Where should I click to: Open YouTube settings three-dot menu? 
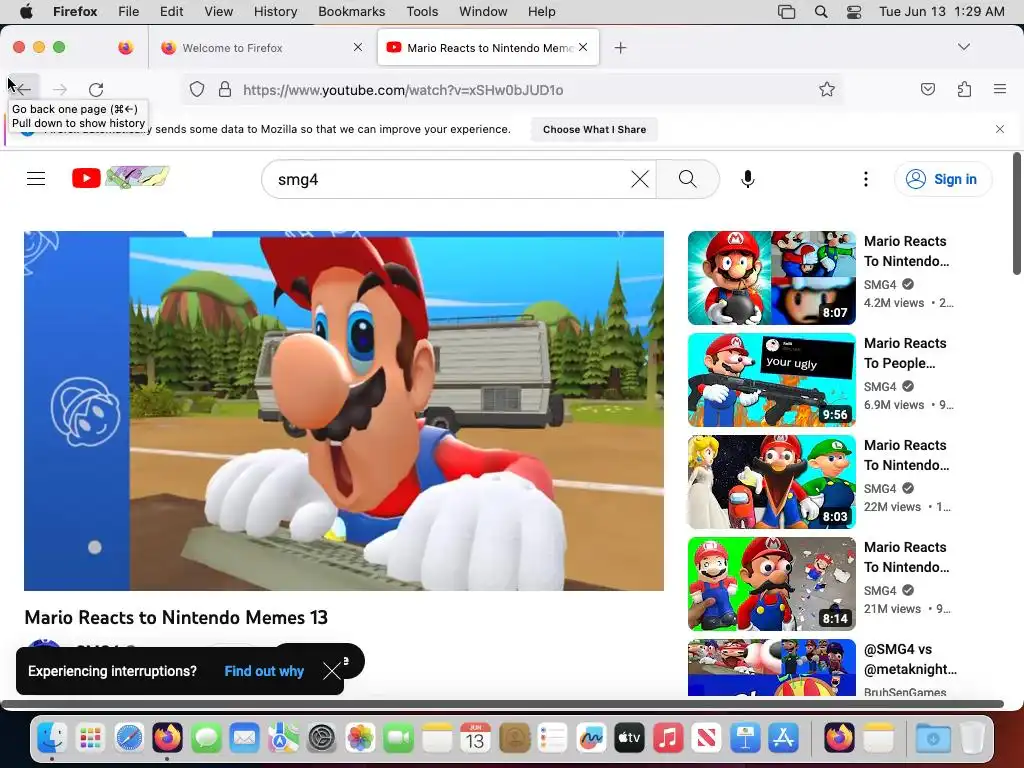coord(866,179)
